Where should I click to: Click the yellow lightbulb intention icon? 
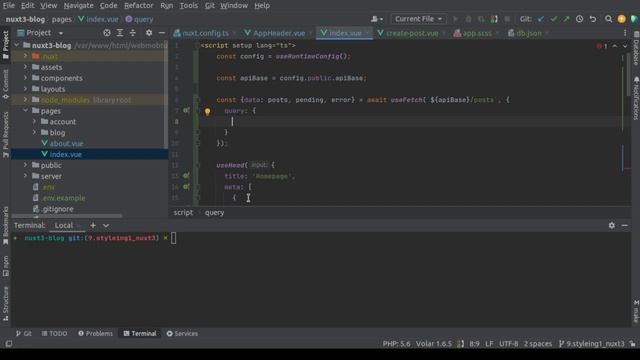point(207,111)
